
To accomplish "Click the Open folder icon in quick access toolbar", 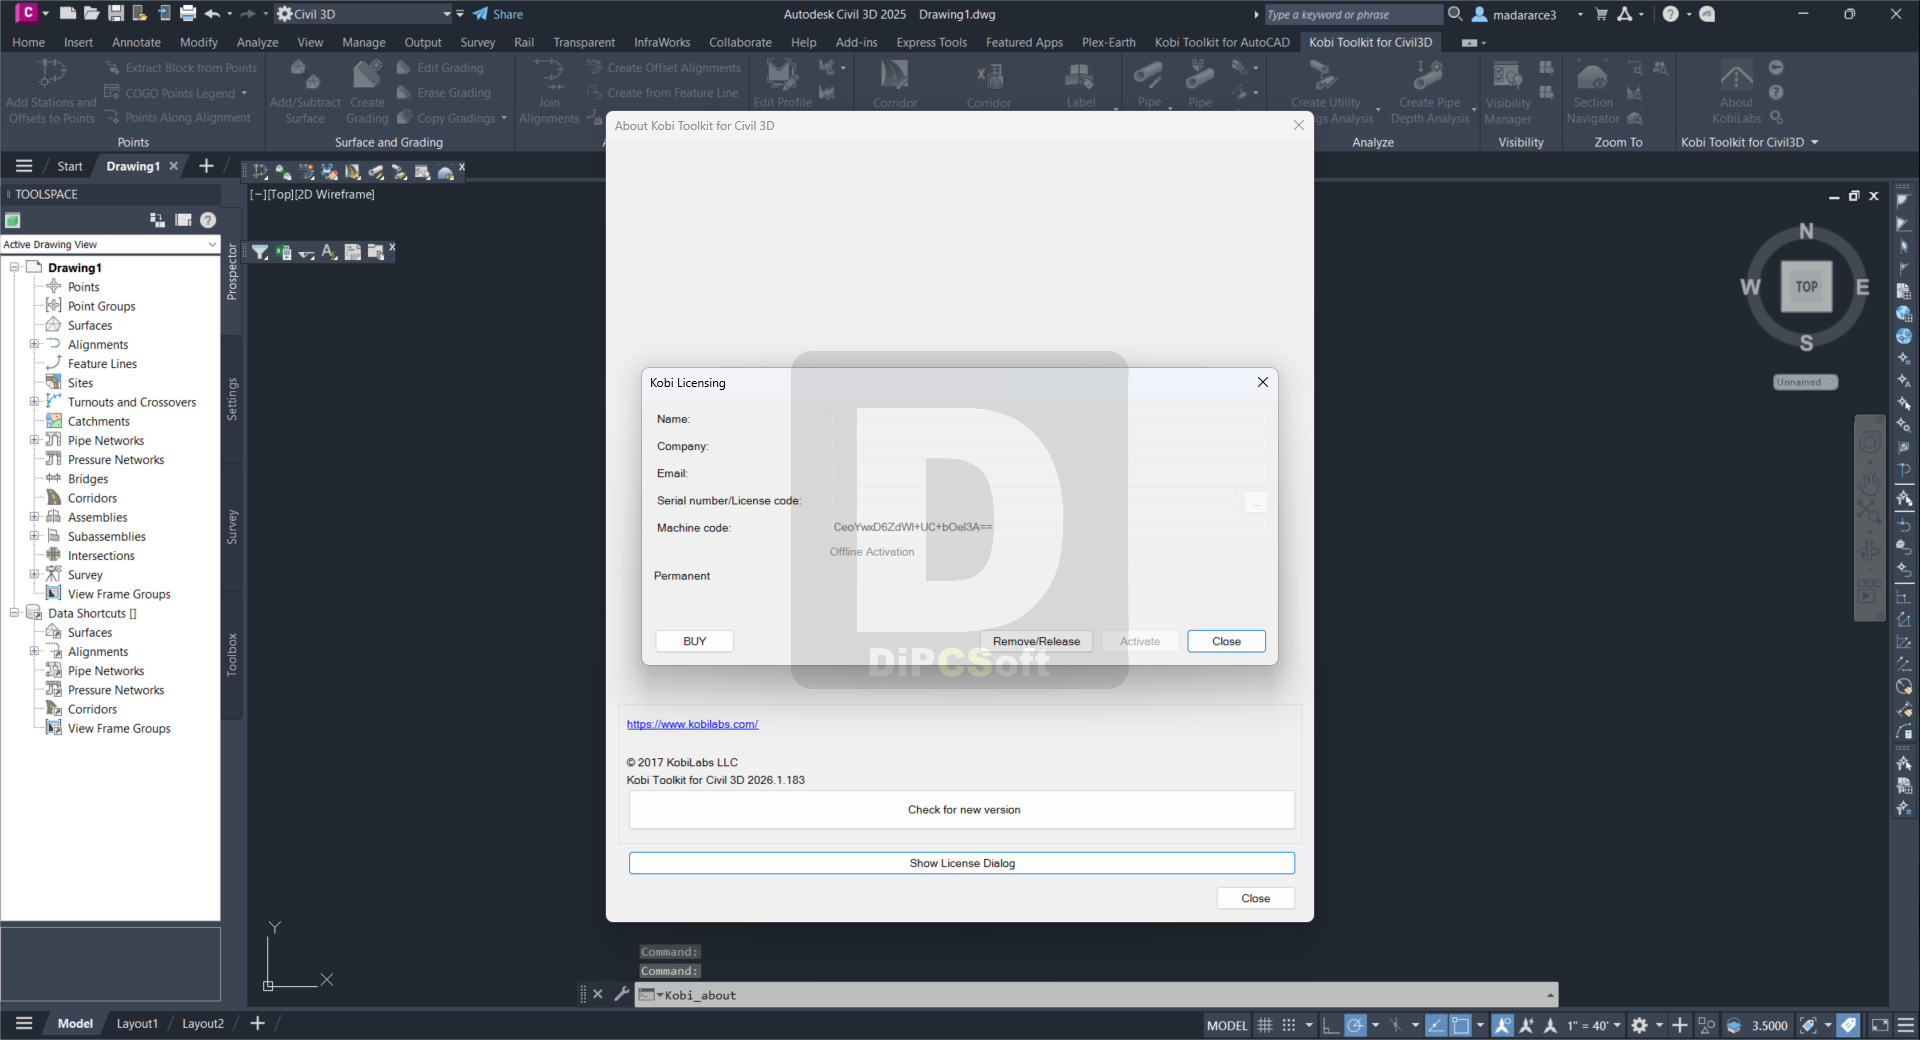I will tap(91, 14).
